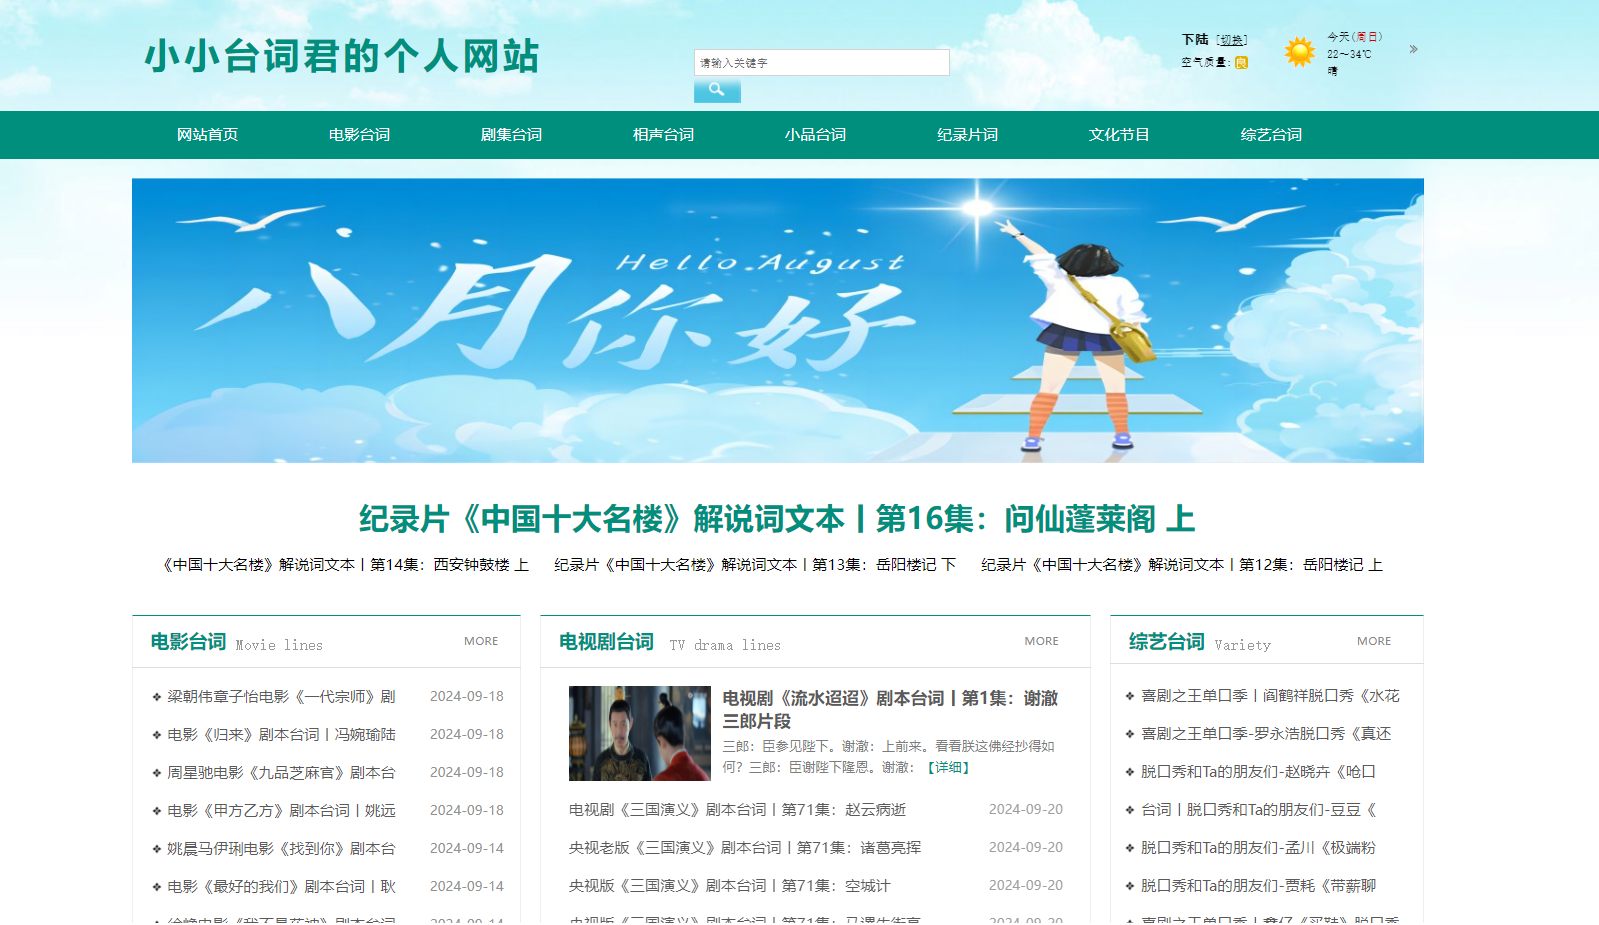Screen dimensions: 1599x925
Task: Open 脱口秀和Ta的朋友们-贾耗 article
Action: pos(1258,886)
